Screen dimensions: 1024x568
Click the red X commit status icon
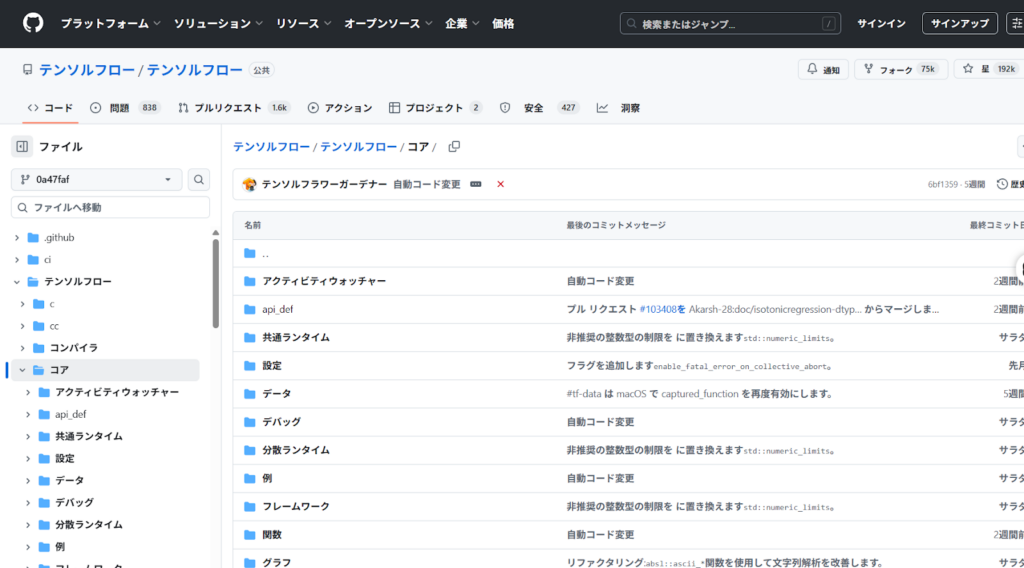(x=500, y=185)
